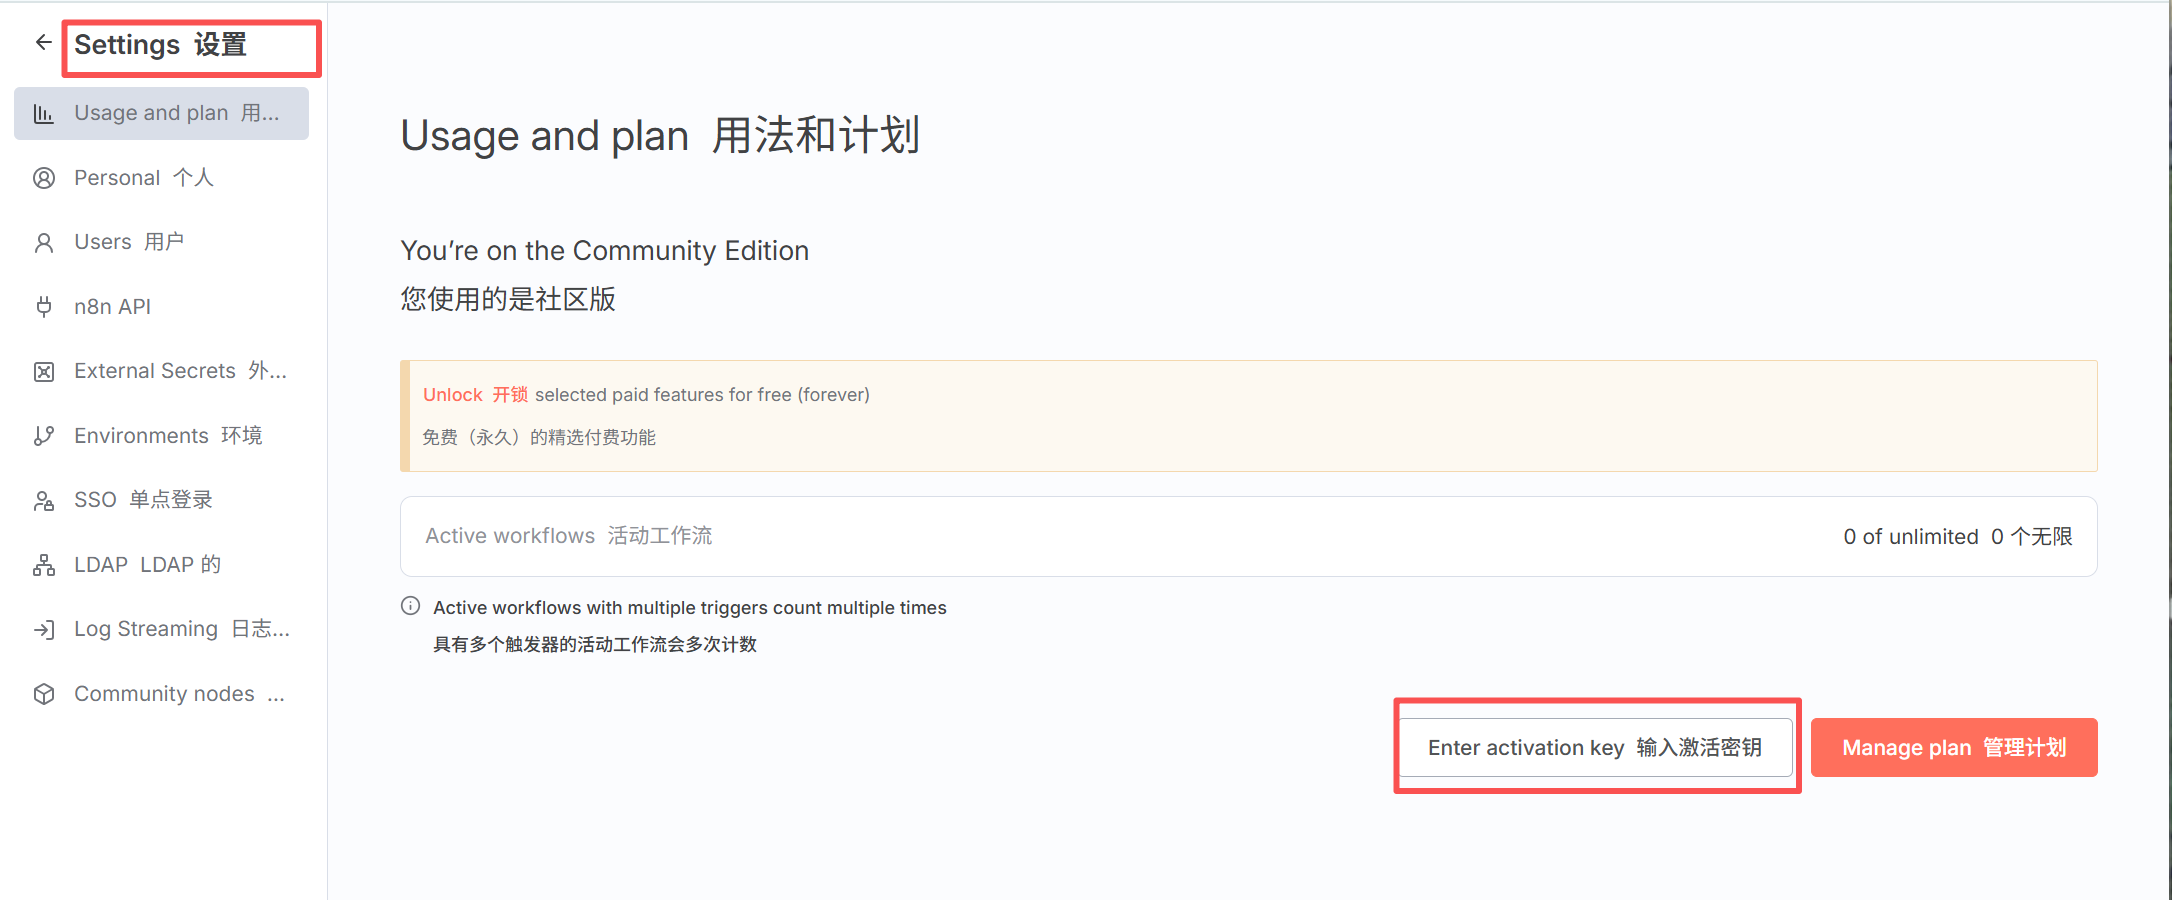Click the n8n API plug icon
2172x900 pixels.
[43, 307]
